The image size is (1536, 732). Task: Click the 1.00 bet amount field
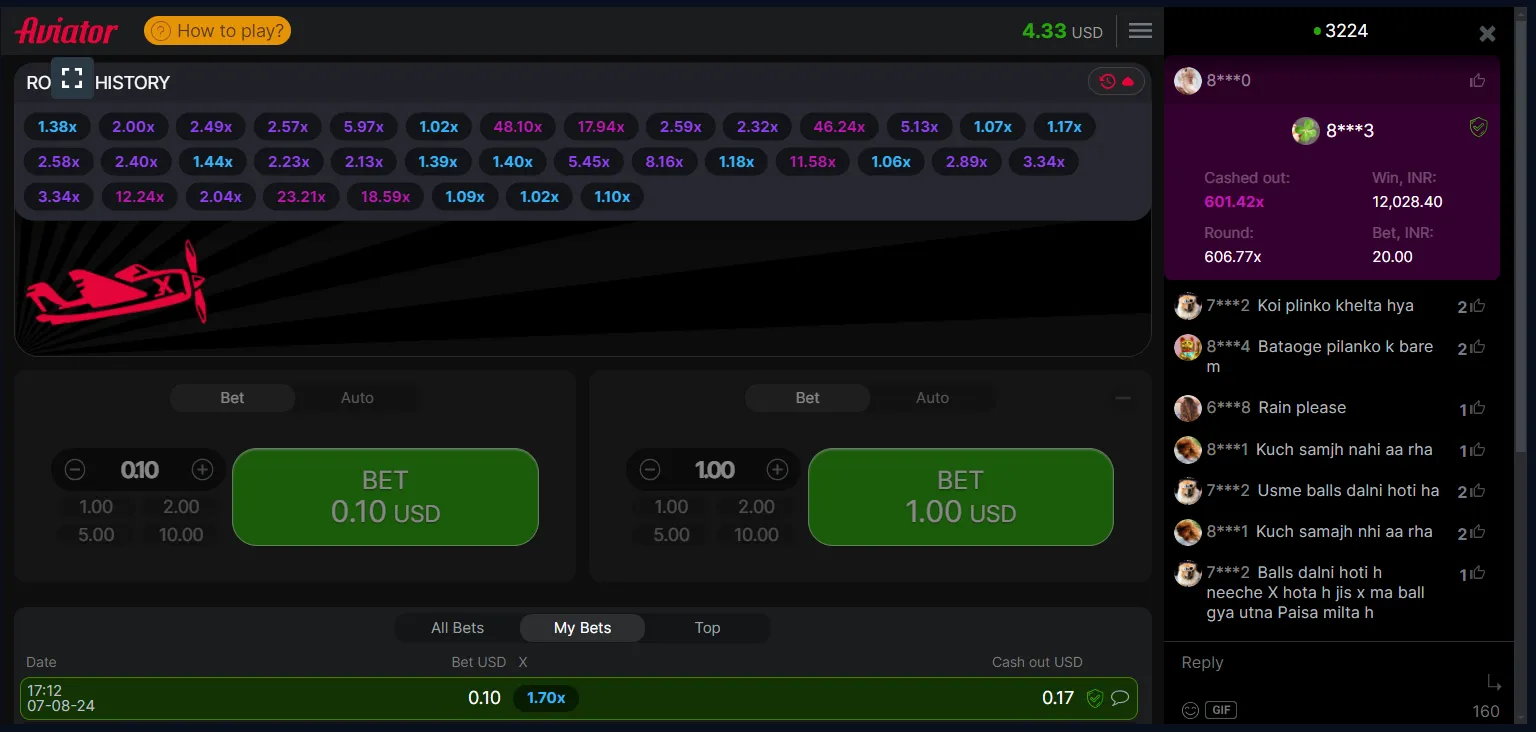coord(714,470)
